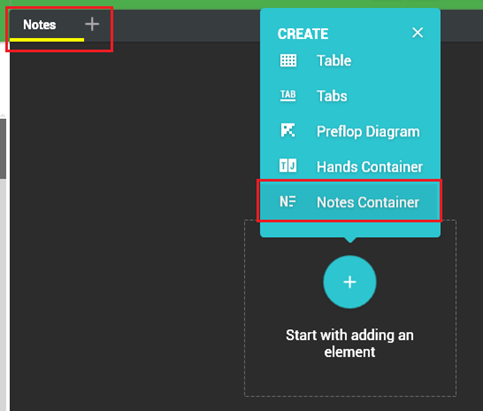Click the left vertical scrollbar thumb
Viewport: 483px width, 411px height.
click(x=3, y=149)
